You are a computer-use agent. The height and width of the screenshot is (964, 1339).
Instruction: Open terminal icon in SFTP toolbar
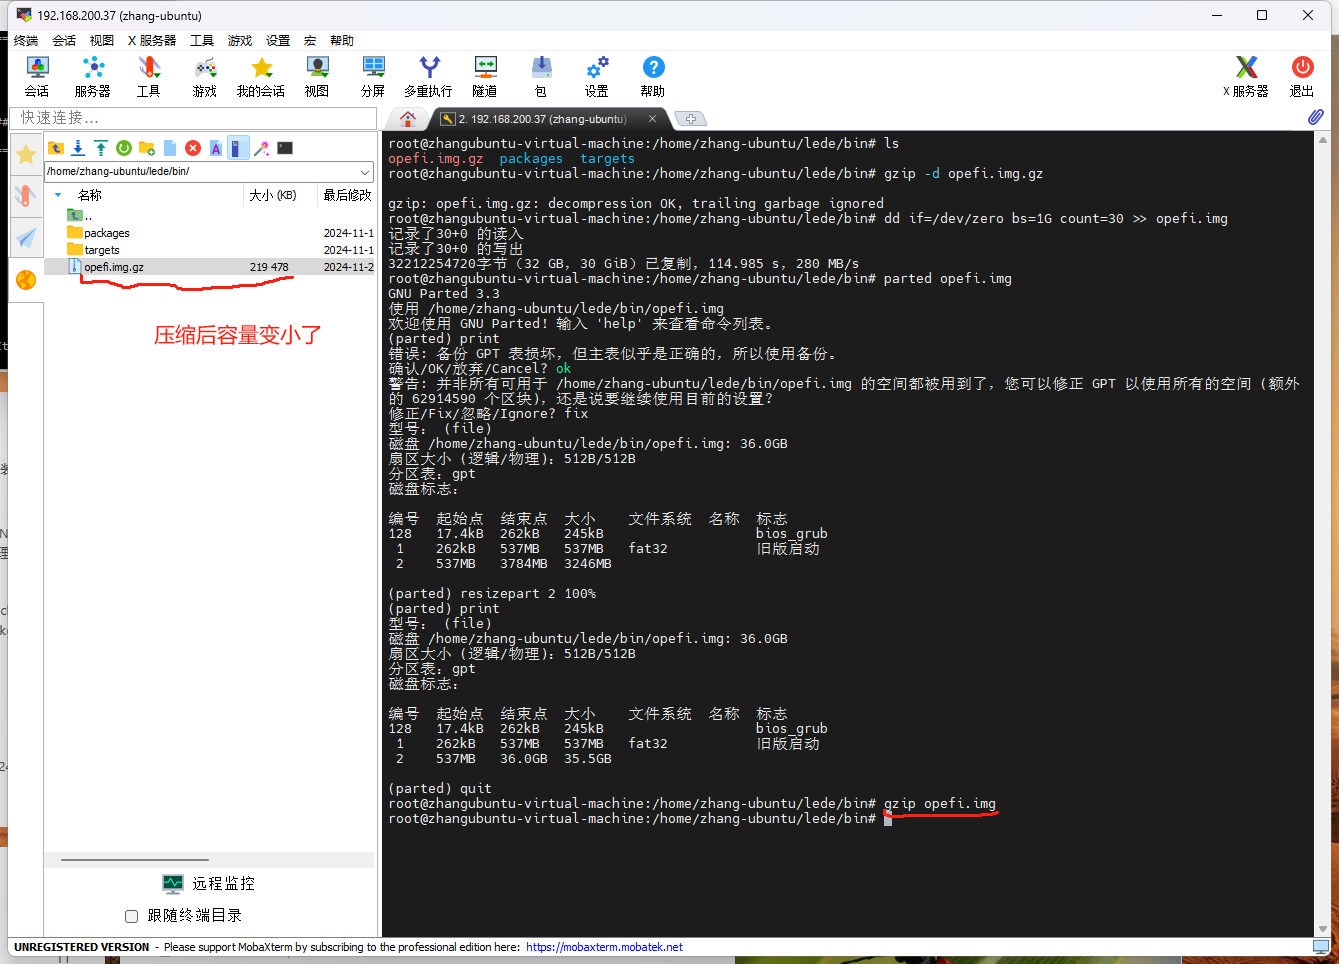click(x=285, y=148)
